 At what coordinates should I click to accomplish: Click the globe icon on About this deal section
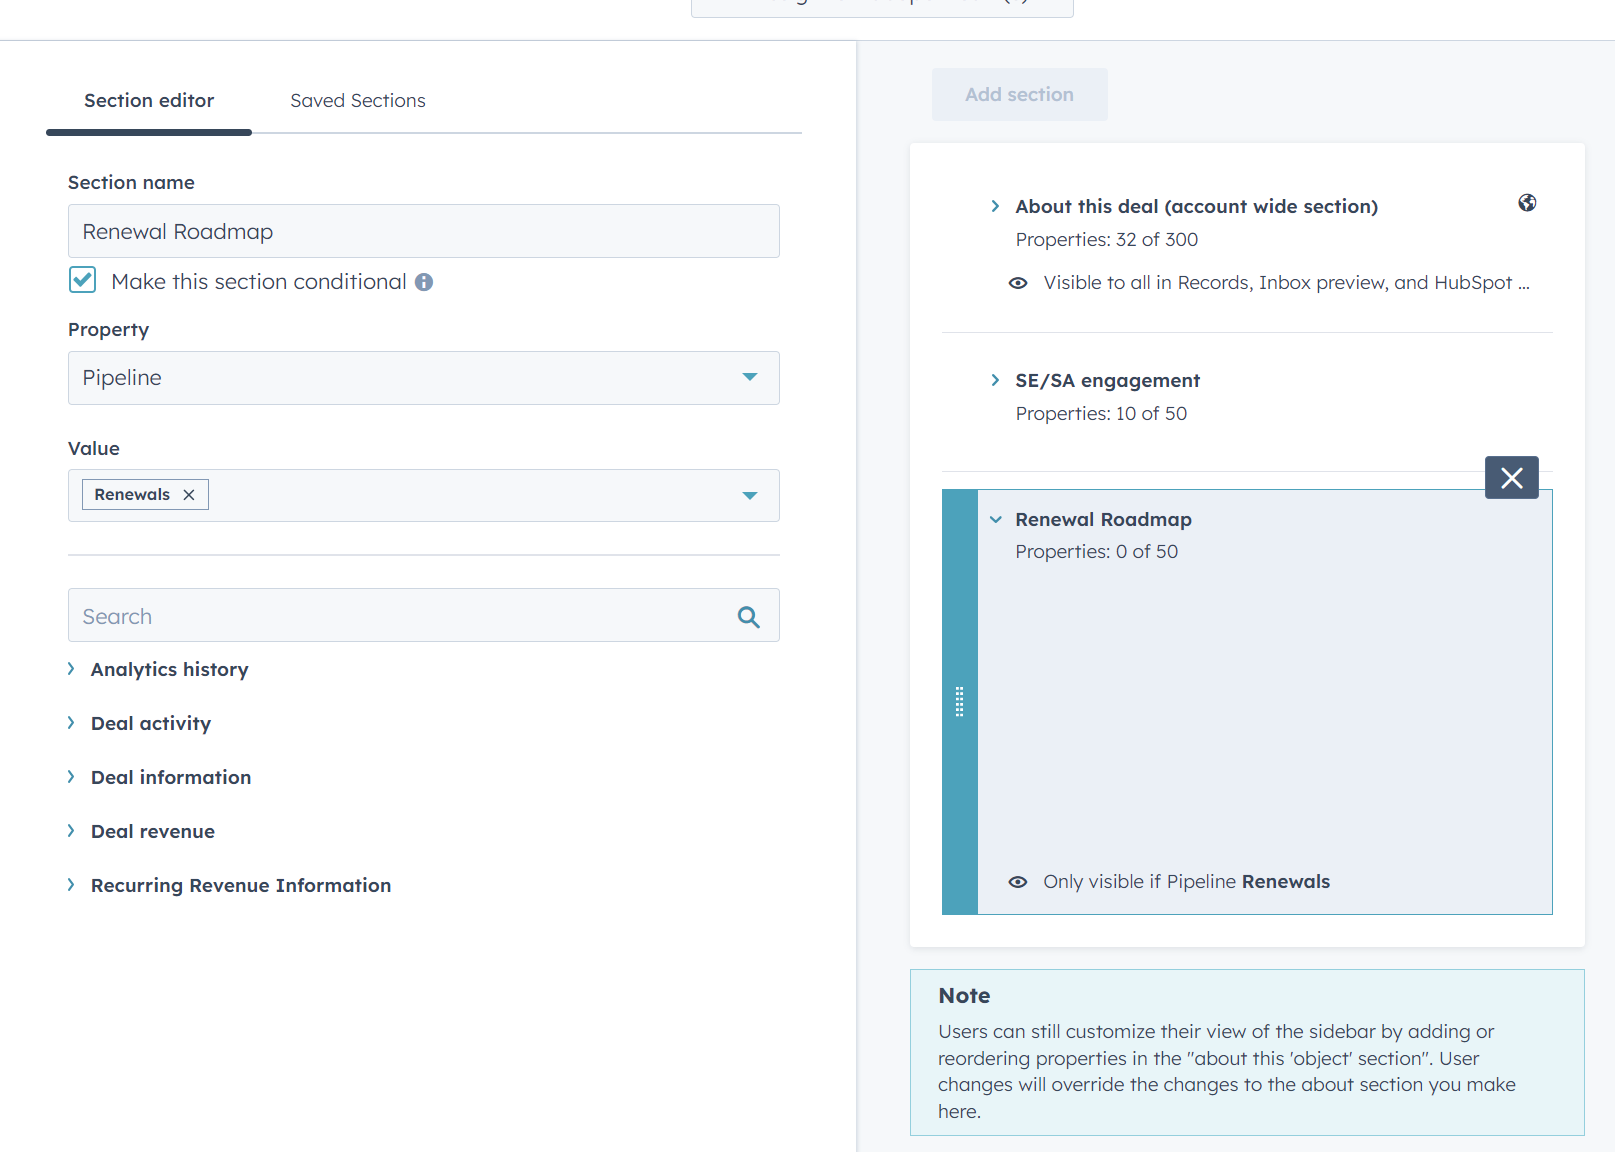[x=1527, y=203]
